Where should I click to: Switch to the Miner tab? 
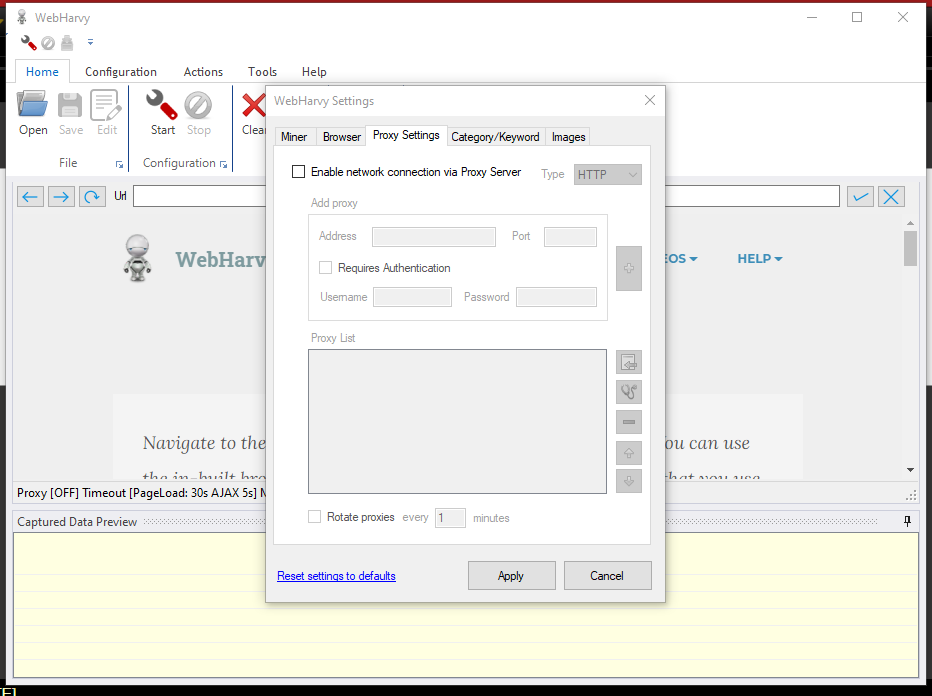click(294, 137)
